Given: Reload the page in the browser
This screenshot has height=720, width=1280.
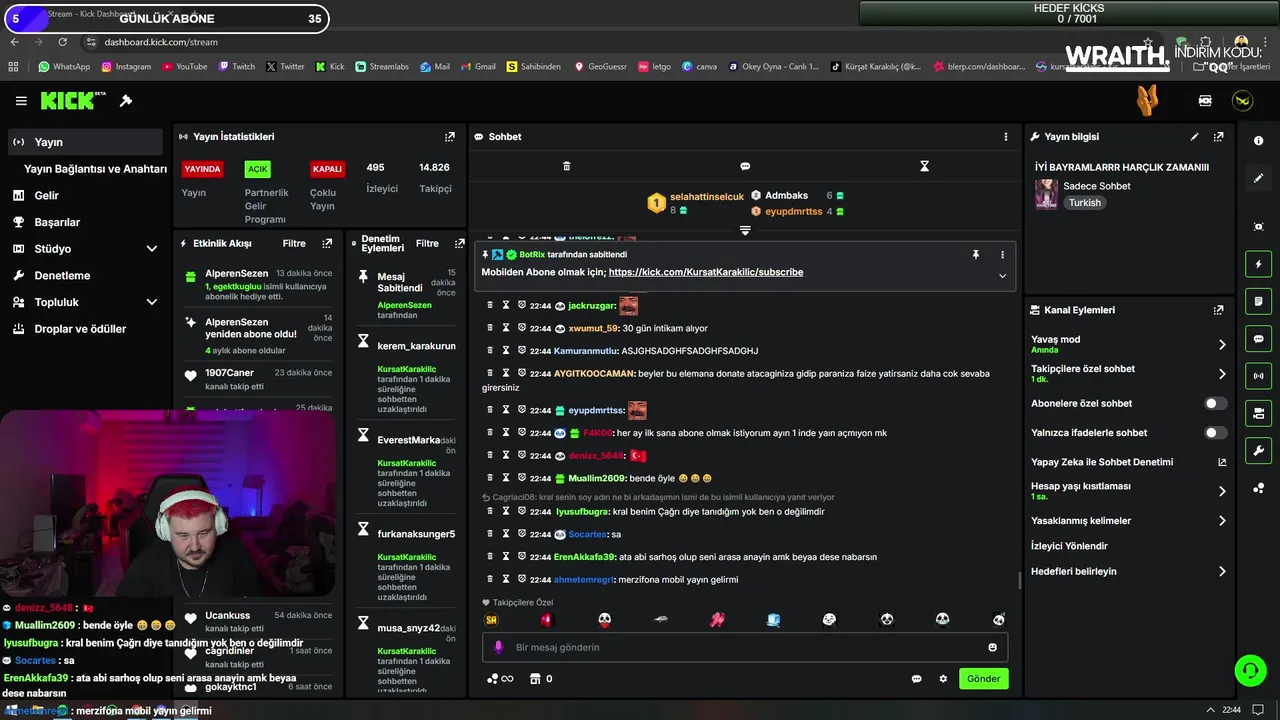Looking at the screenshot, I should click(63, 42).
